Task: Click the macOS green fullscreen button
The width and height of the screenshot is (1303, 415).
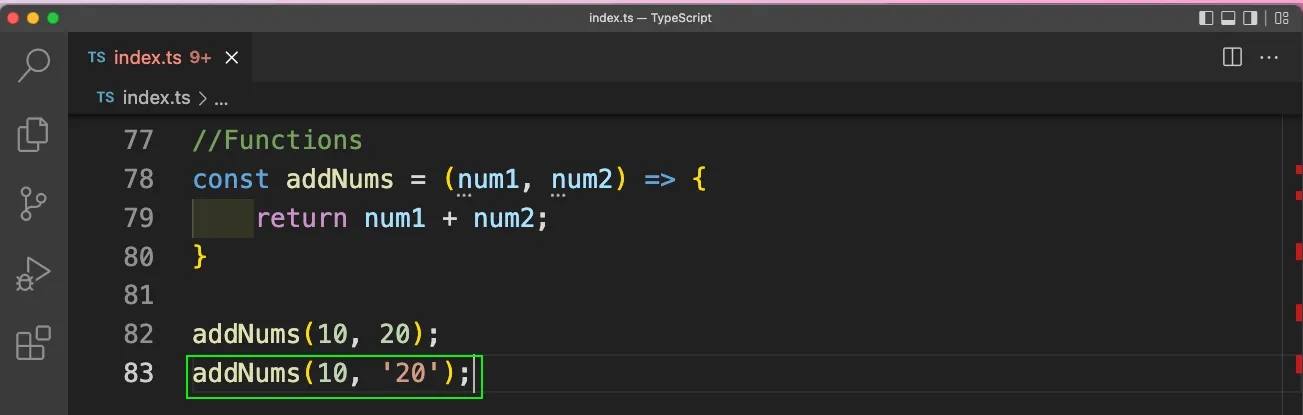Action: 53,18
